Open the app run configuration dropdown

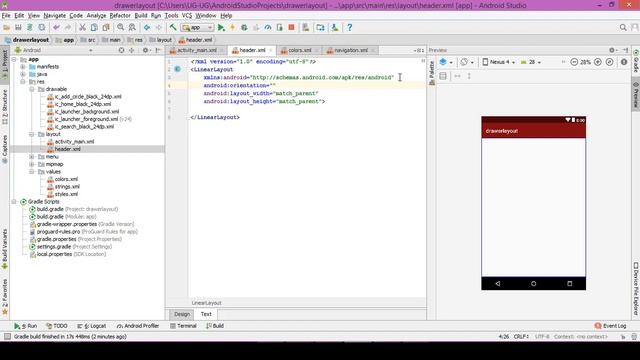pos(198,28)
